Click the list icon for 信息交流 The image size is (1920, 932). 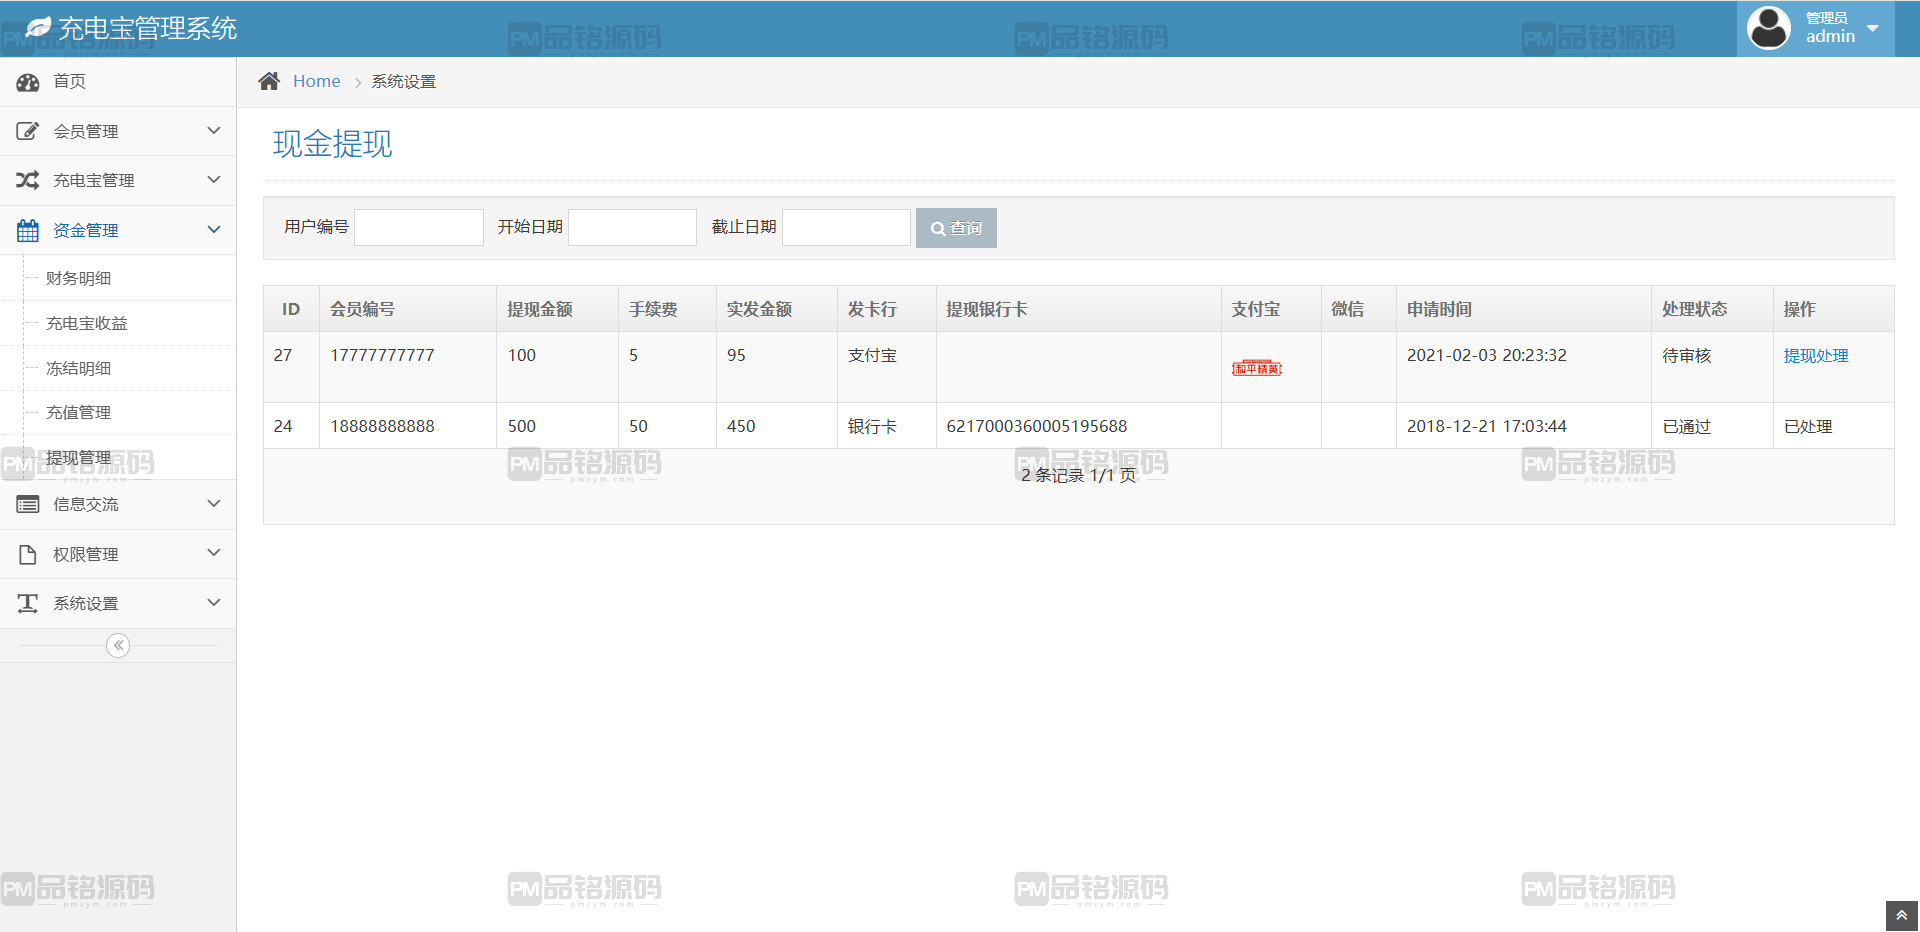click(28, 505)
